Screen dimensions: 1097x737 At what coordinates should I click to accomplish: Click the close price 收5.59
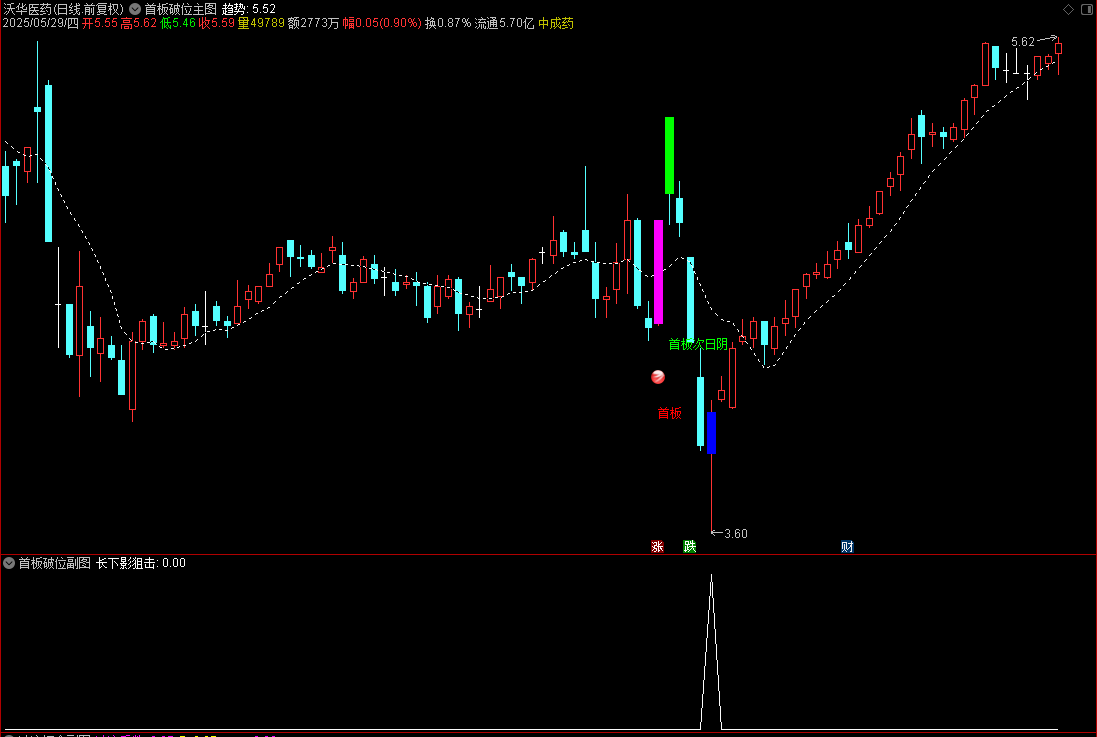pyautogui.click(x=216, y=23)
